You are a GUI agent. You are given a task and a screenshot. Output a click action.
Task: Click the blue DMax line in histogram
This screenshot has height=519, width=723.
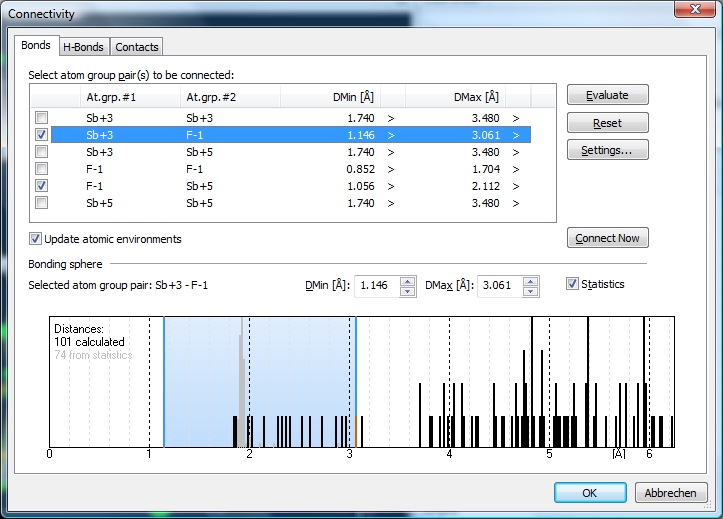(356, 380)
